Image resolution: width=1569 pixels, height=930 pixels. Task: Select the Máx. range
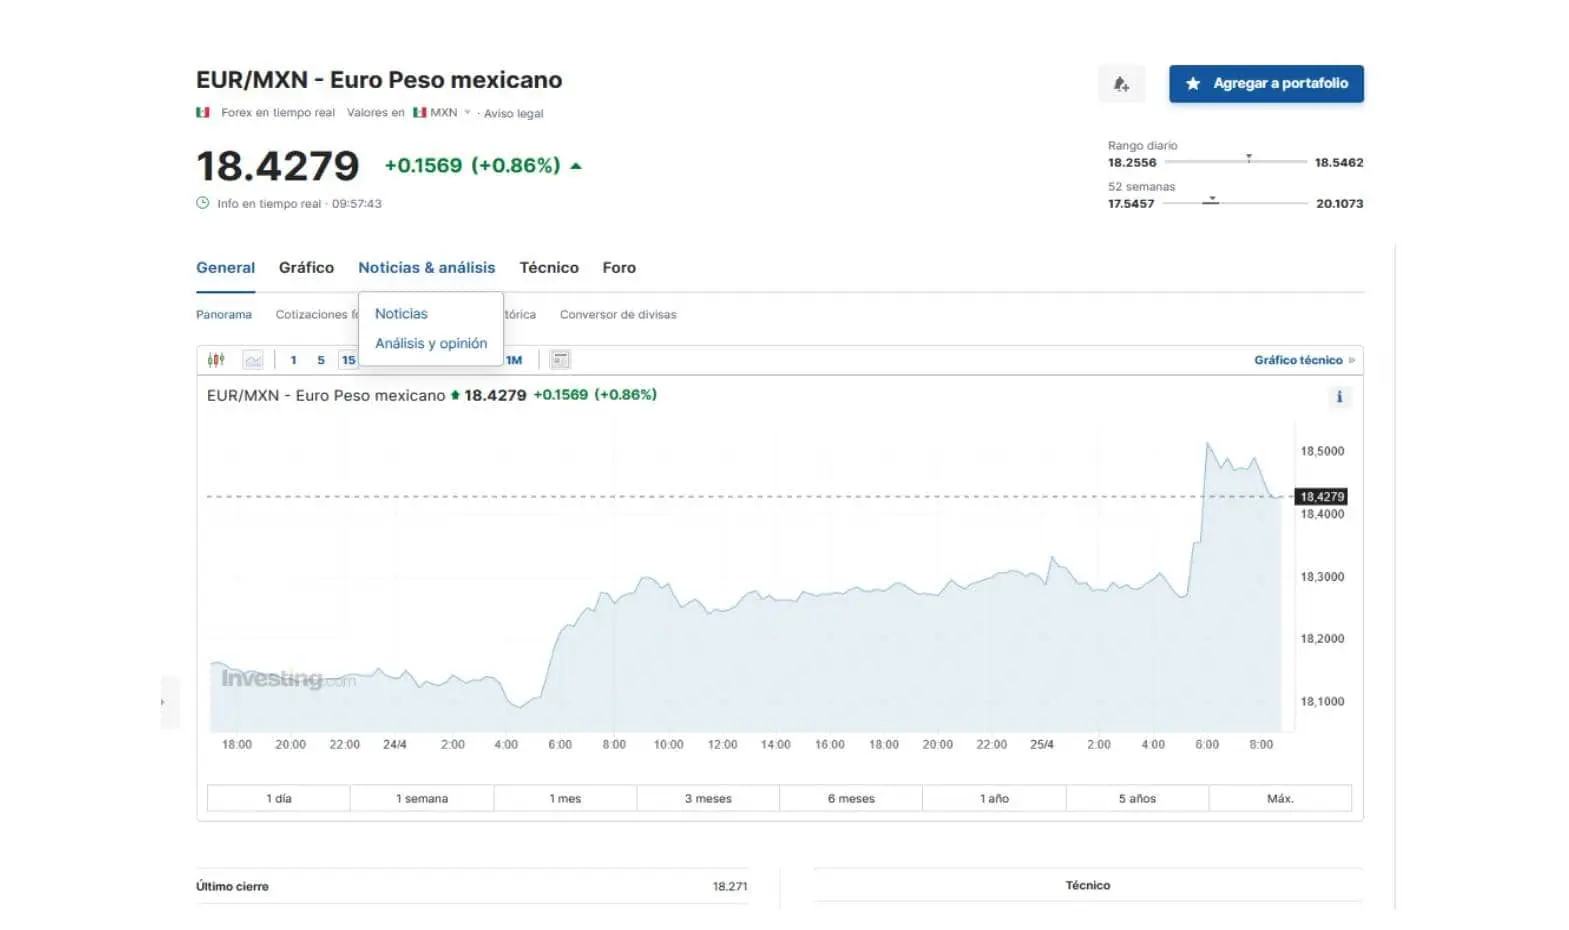1280,798
